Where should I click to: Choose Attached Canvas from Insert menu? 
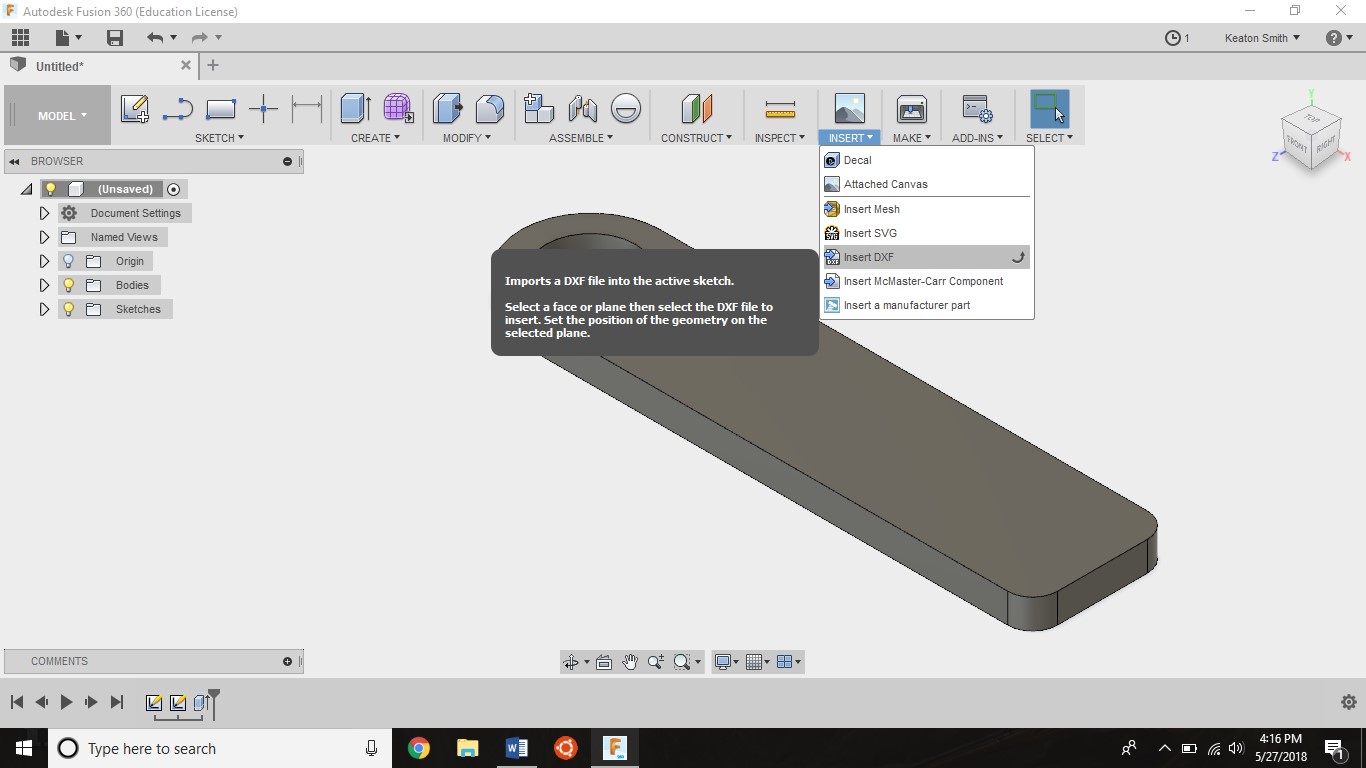tap(926, 184)
